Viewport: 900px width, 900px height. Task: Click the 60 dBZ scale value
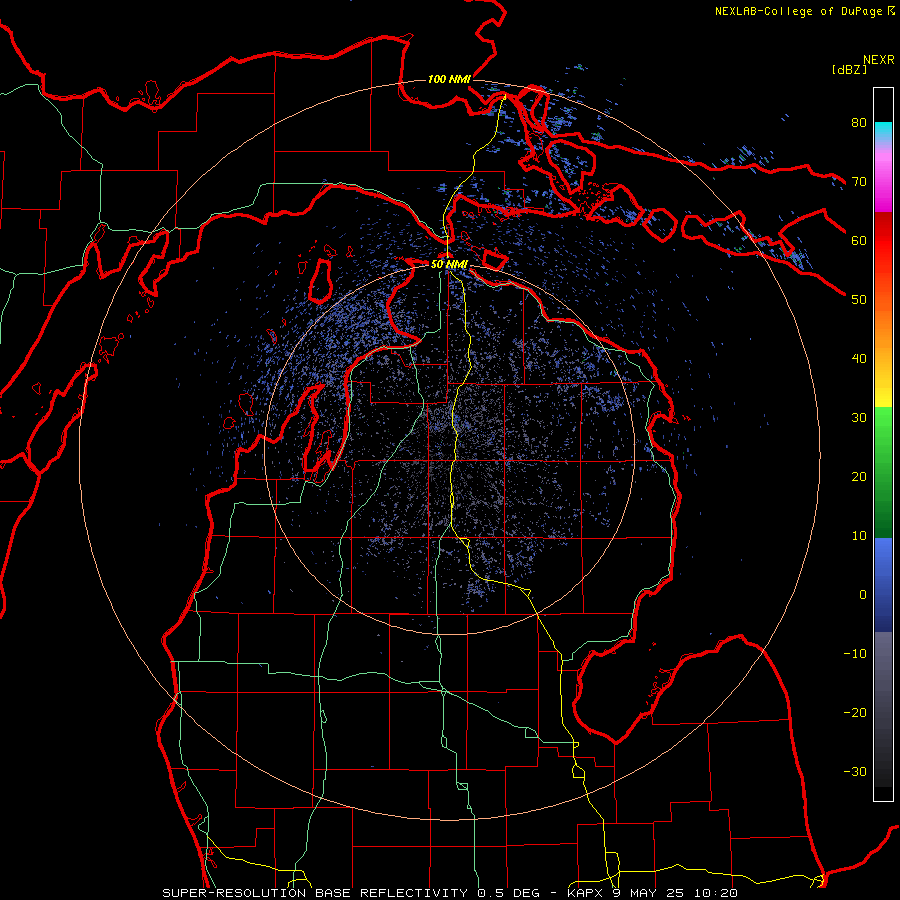click(859, 240)
